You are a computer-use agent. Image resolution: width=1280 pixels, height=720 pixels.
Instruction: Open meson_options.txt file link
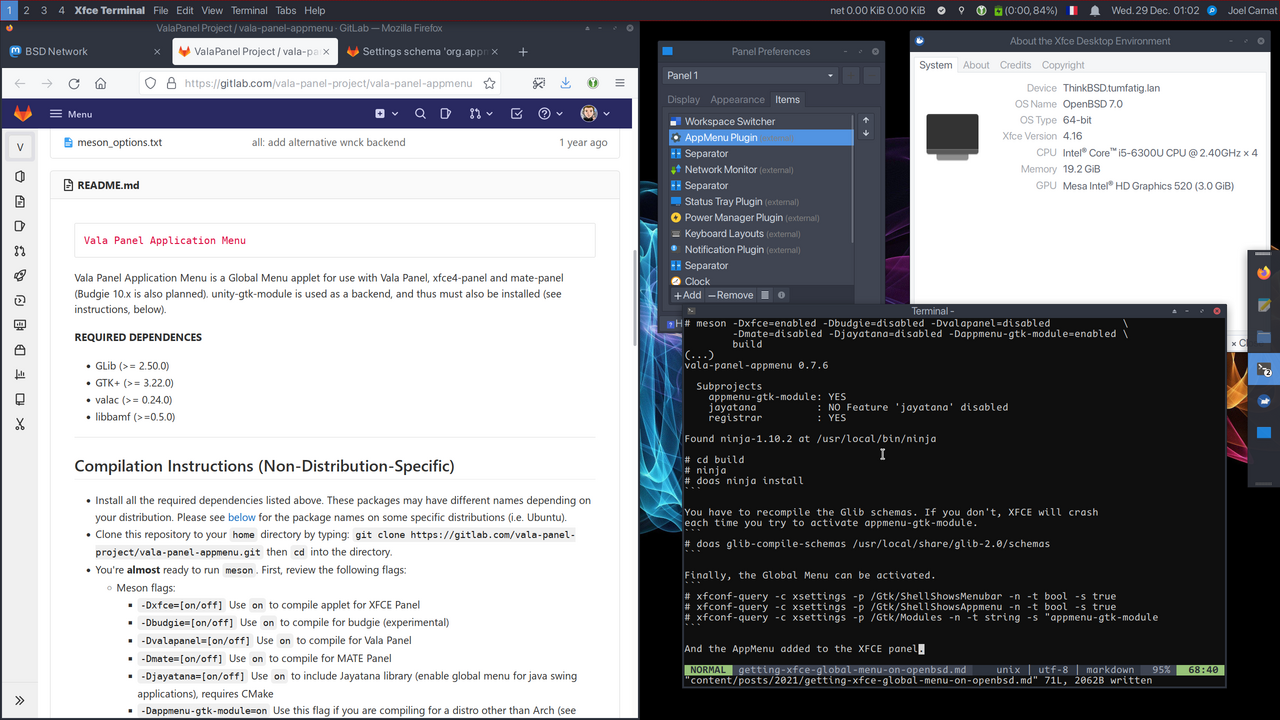pyautogui.click(x=119, y=142)
